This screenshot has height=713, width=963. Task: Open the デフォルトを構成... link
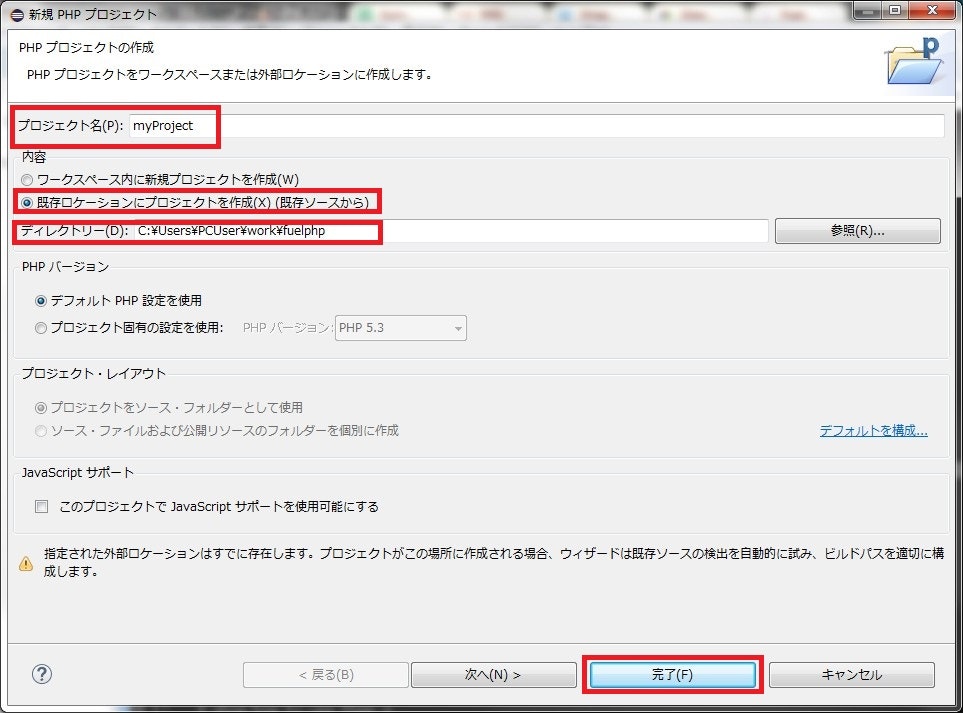(x=873, y=431)
